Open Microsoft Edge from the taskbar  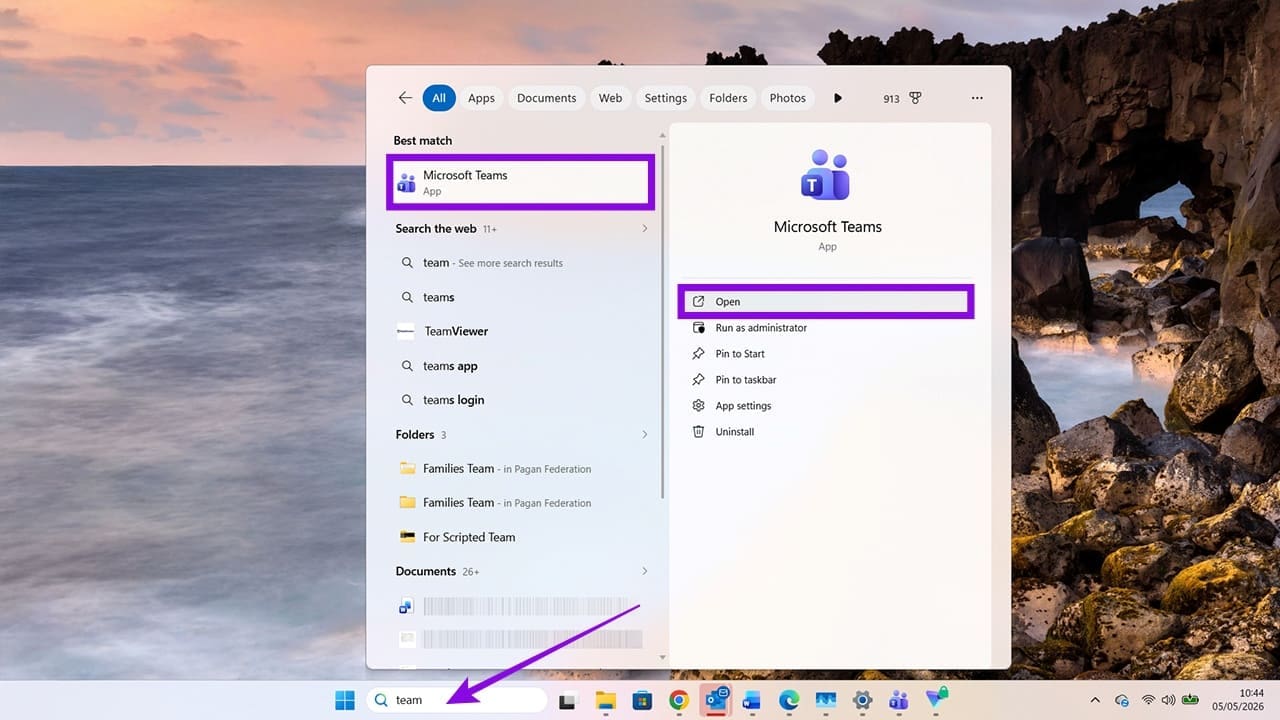tap(789, 700)
